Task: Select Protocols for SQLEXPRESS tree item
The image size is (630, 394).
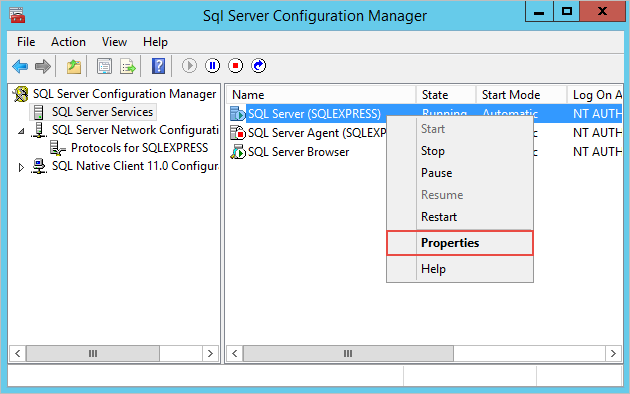Action: pos(139,148)
